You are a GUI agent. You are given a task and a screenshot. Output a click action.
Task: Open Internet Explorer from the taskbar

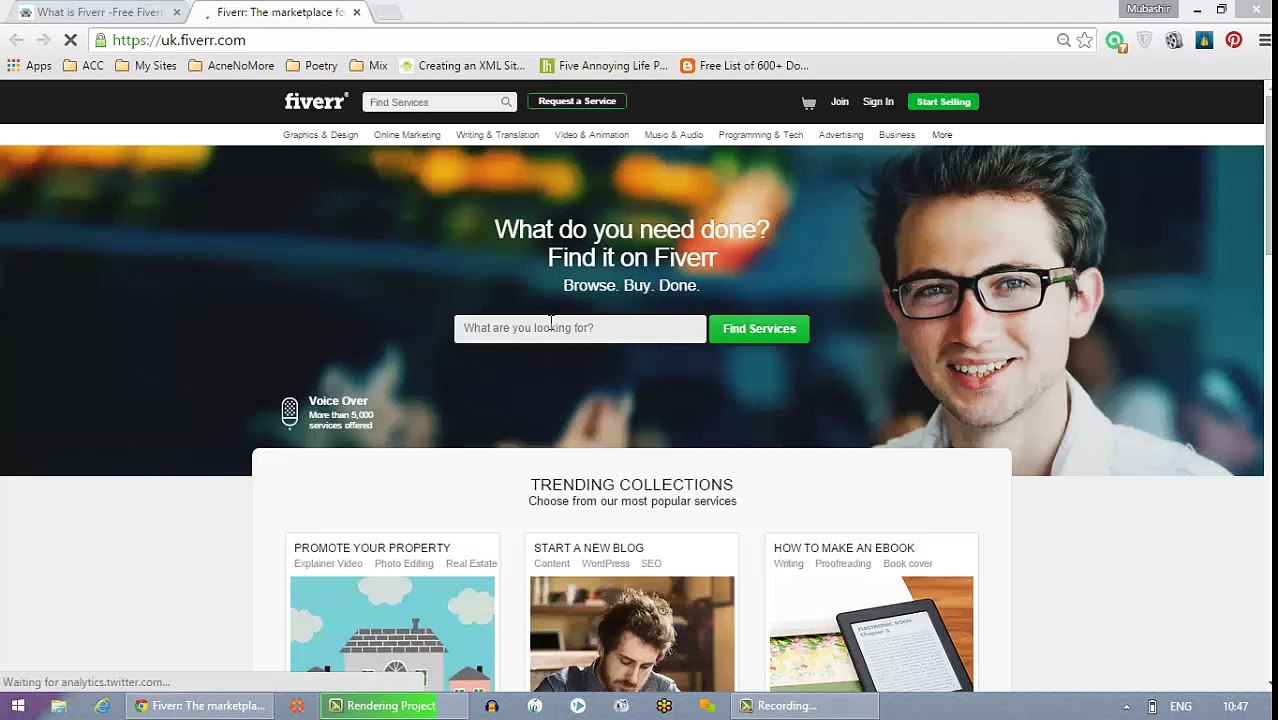click(102, 706)
